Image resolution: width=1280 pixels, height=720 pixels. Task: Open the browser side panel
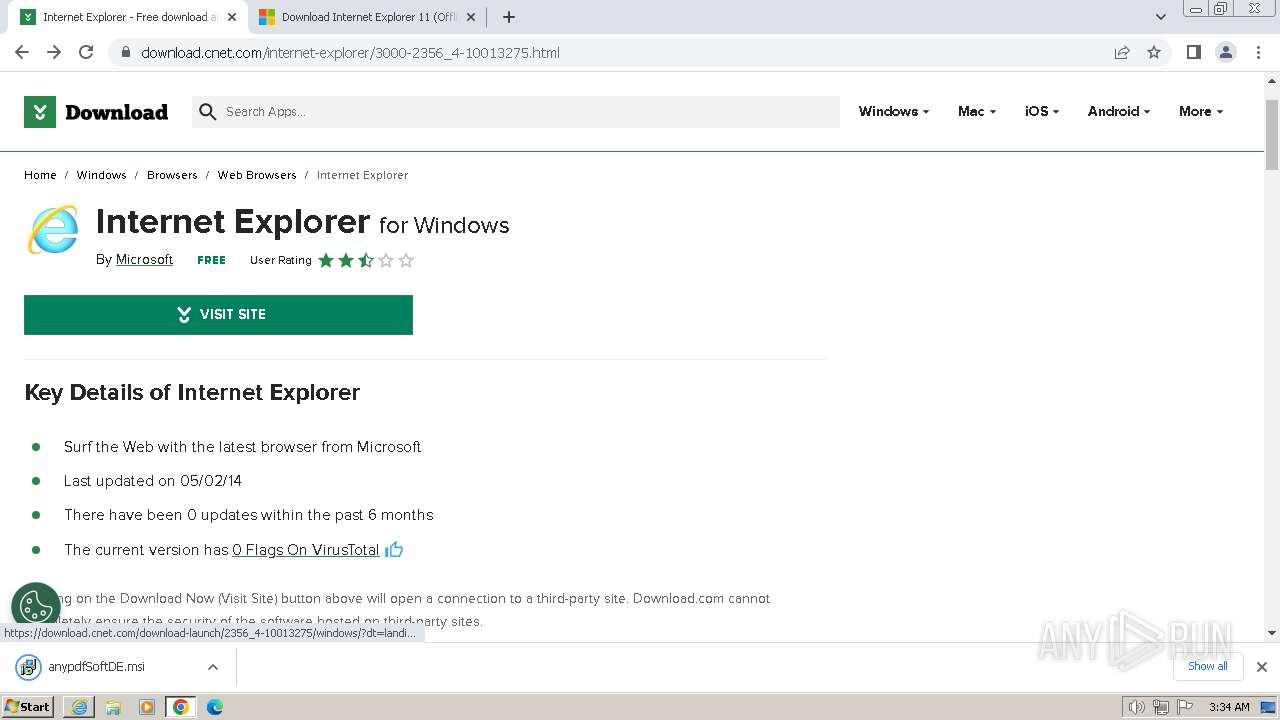[1193, 52]
